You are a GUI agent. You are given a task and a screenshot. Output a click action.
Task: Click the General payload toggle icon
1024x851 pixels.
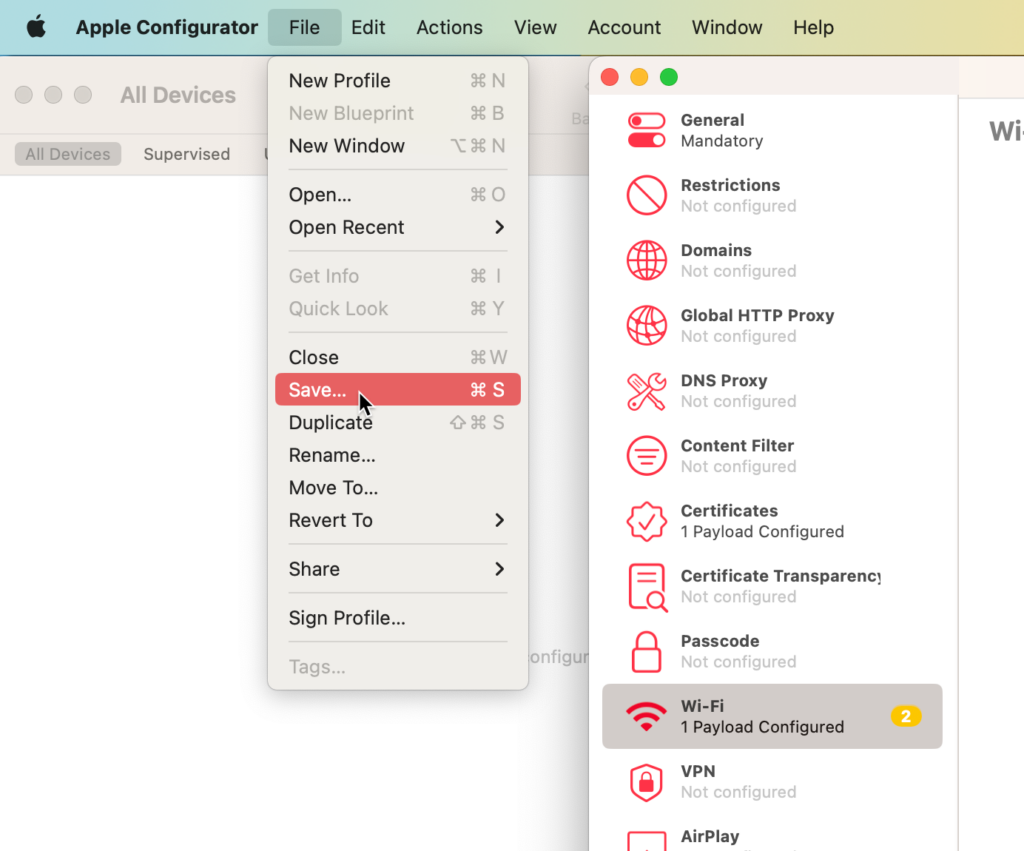646,131
